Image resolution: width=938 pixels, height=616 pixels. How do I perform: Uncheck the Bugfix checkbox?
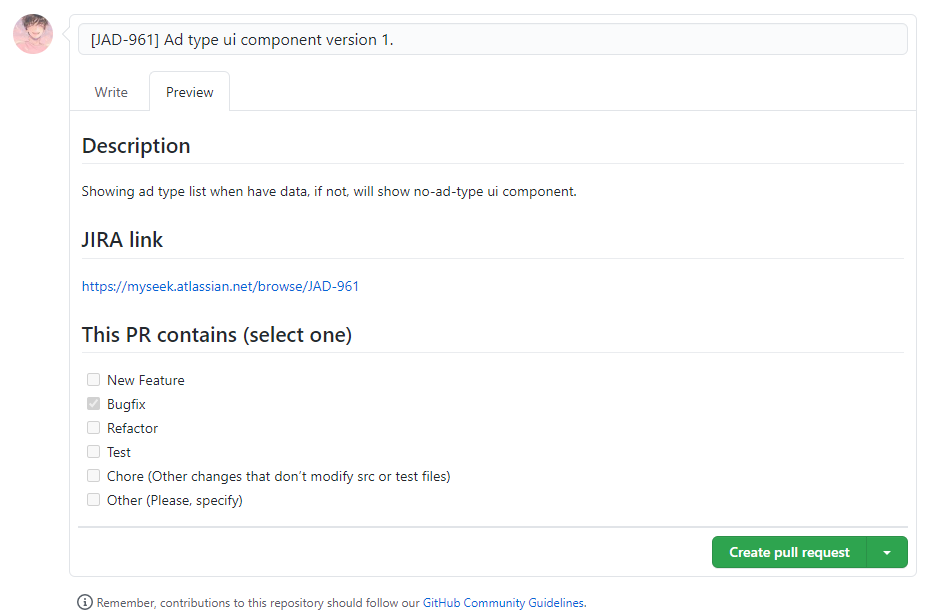point(93,404)
